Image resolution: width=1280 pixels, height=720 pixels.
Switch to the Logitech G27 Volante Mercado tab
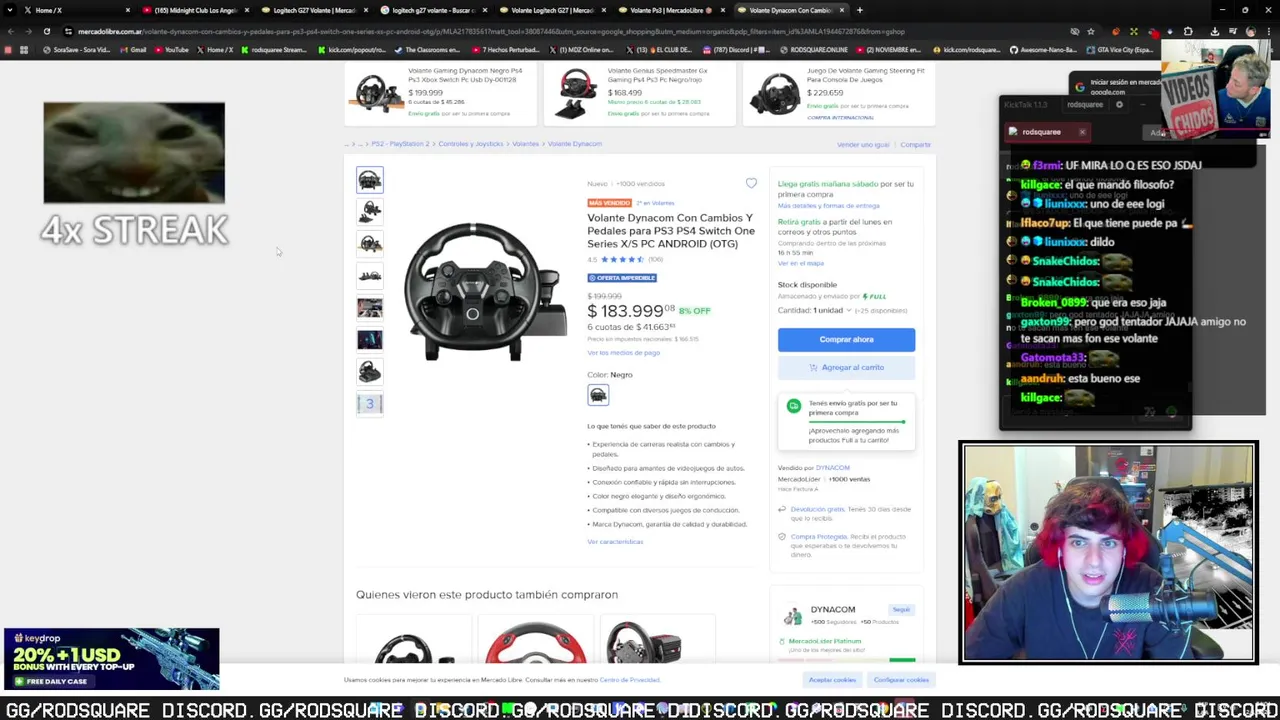pyautogui.click(x=315, y=10)
